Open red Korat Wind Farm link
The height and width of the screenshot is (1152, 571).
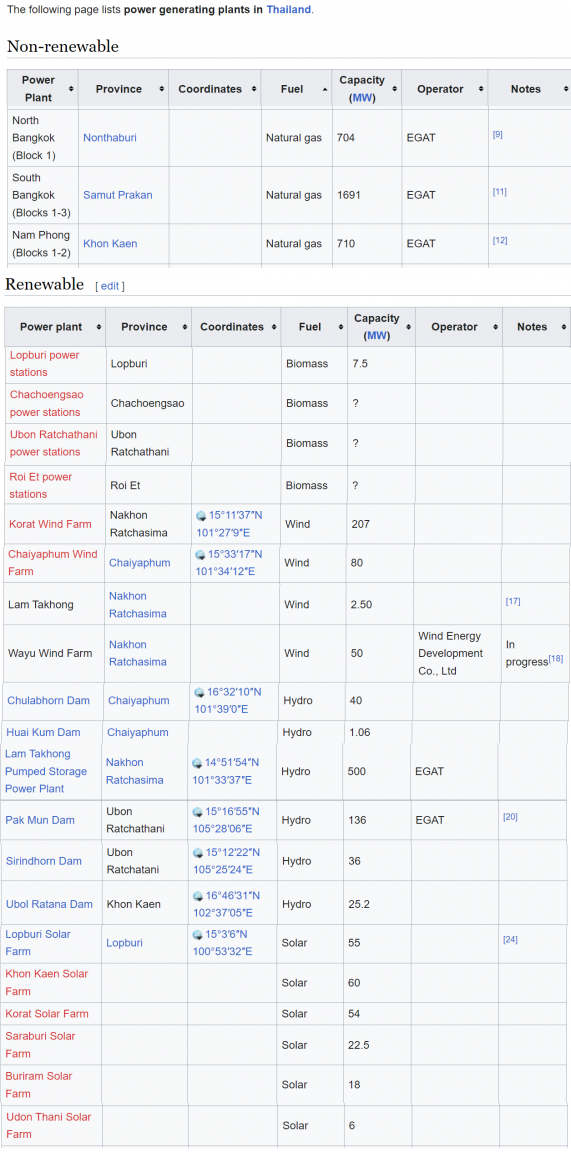[x=50, y=524]
